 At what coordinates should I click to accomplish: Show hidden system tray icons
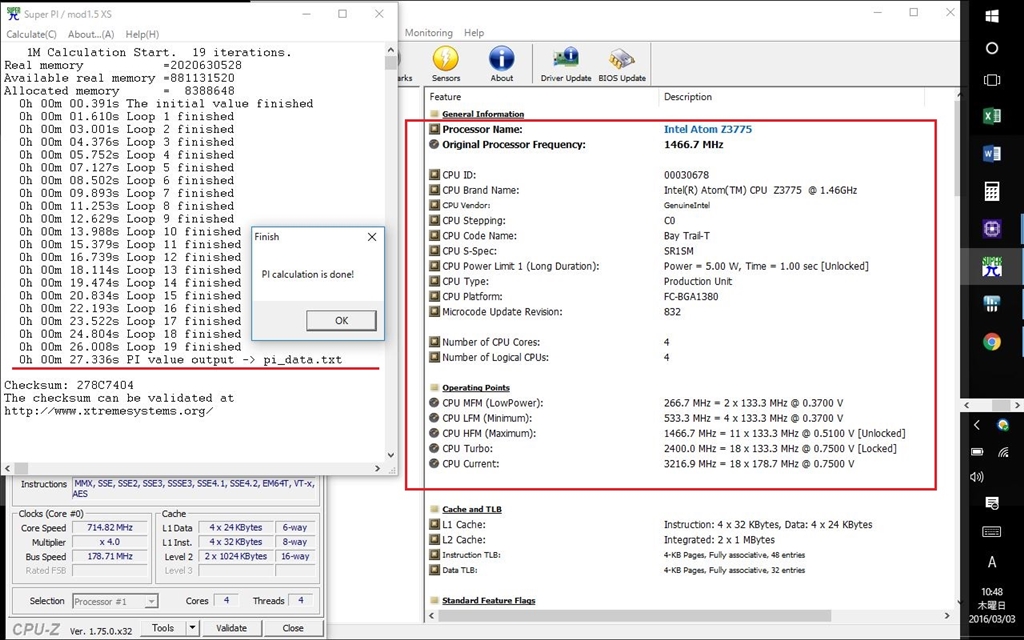click(977, 425)
